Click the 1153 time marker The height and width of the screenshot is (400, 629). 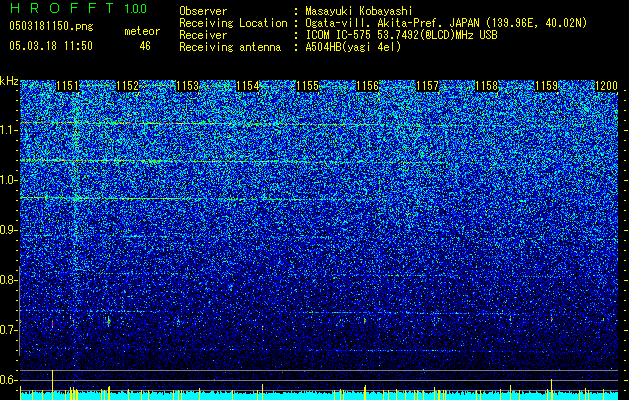point(187,86)
